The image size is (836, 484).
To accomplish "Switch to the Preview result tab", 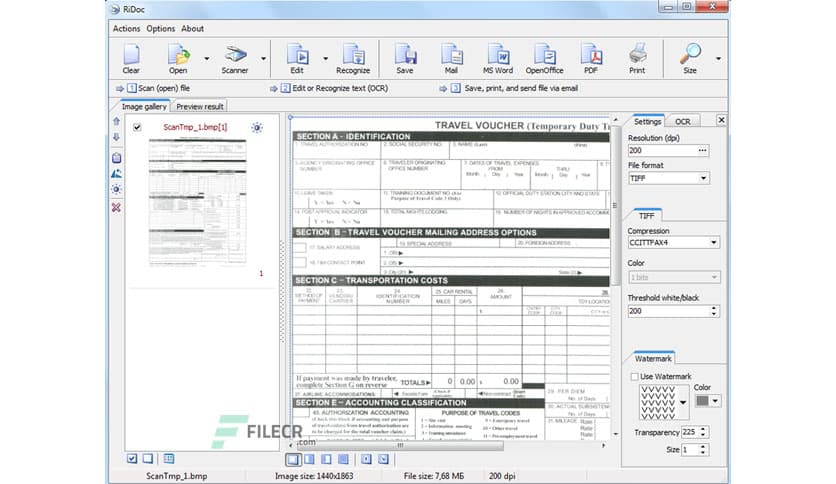I will 200,106.
